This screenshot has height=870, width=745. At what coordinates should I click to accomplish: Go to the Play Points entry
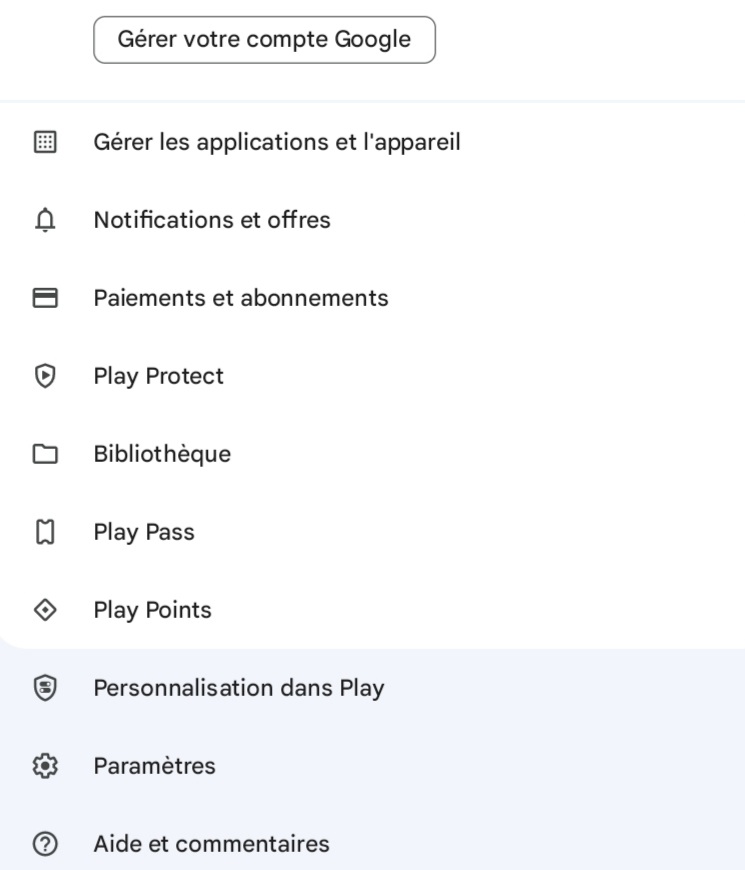(x=153, y=610)
